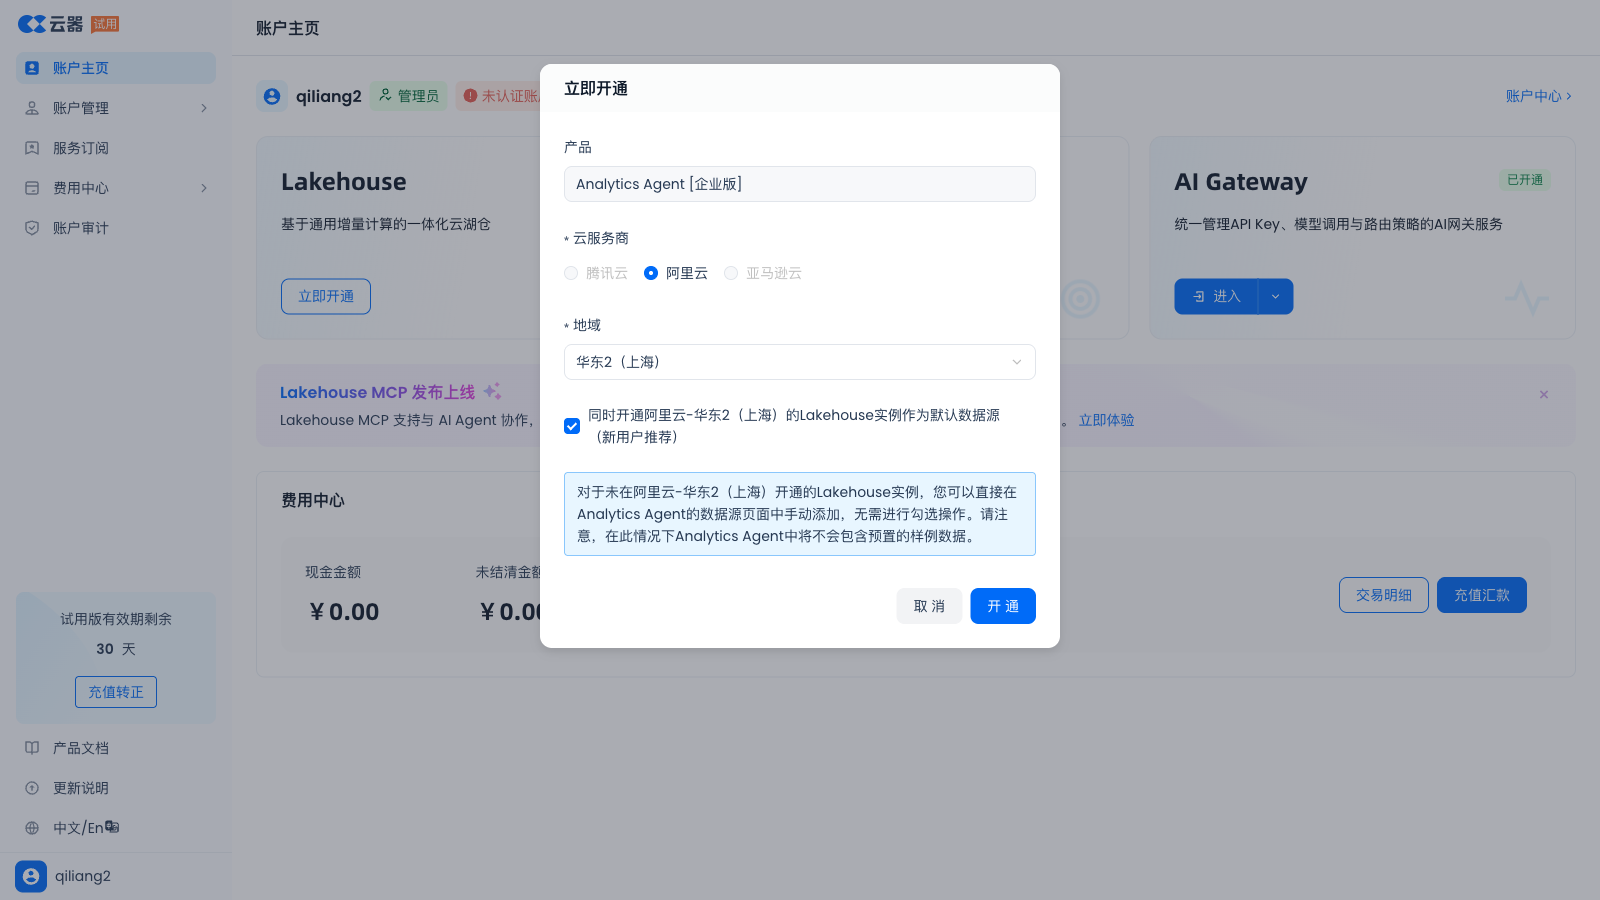Image resolution: width=1600 pixels, height=900 pixels.
Task: Expand the 费用中心 submenu chevron
Action: (x=204, y=188)
